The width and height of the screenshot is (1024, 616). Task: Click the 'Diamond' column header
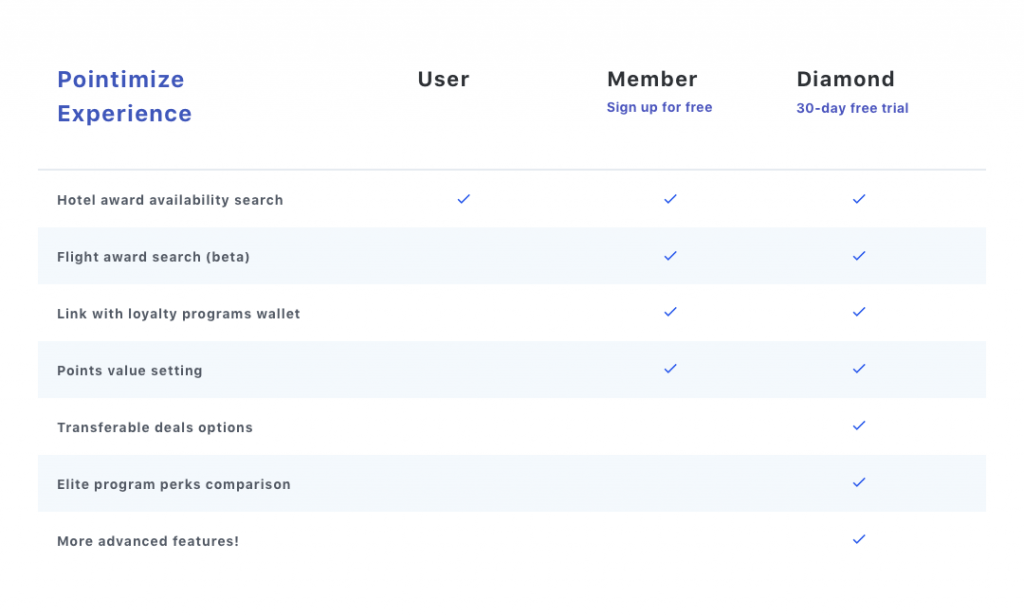tap(846, 79)
